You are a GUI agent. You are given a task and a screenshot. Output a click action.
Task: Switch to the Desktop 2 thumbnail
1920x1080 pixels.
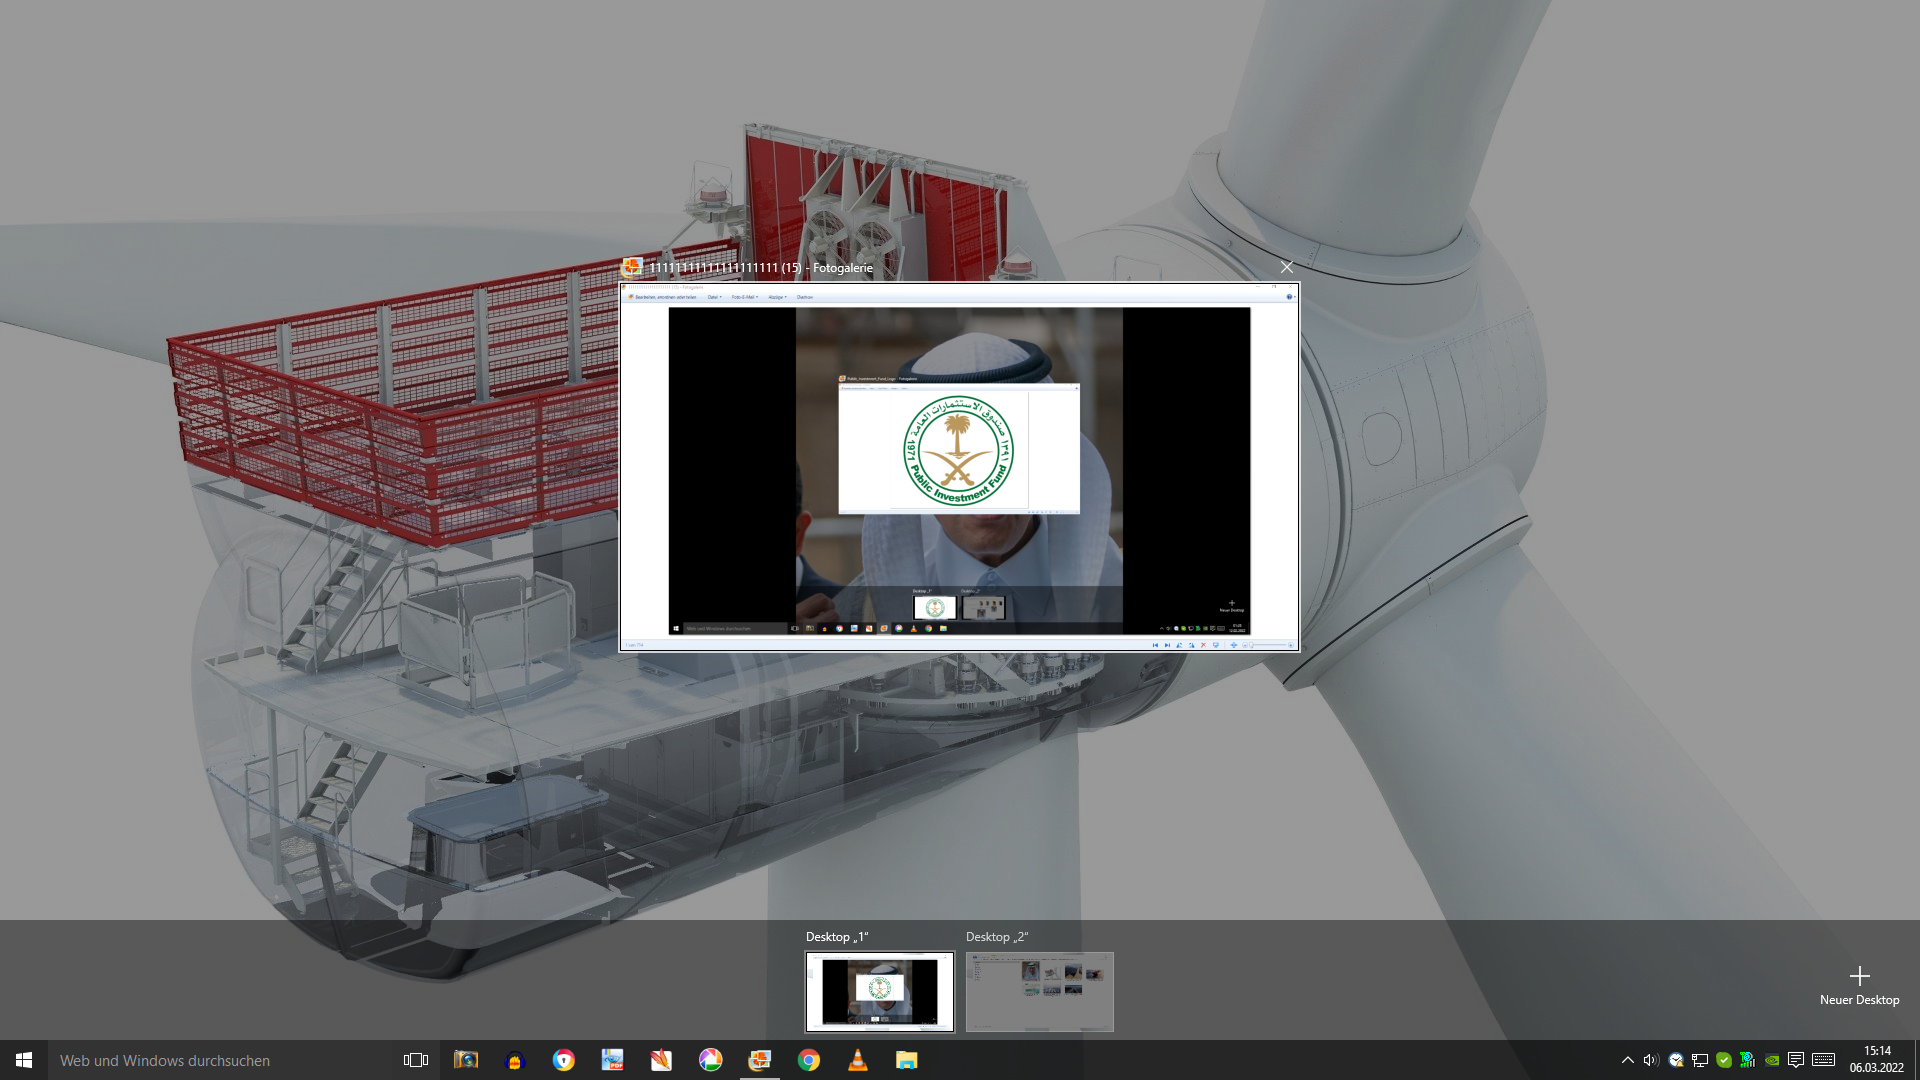pos(1040,991)
